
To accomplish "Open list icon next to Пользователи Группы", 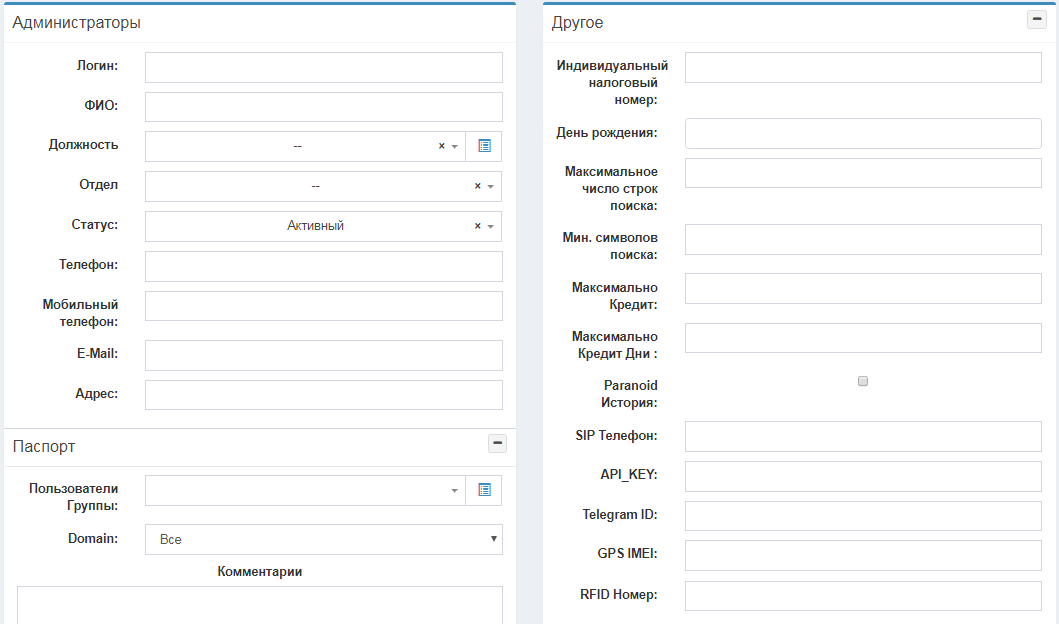I will (484, 490).
